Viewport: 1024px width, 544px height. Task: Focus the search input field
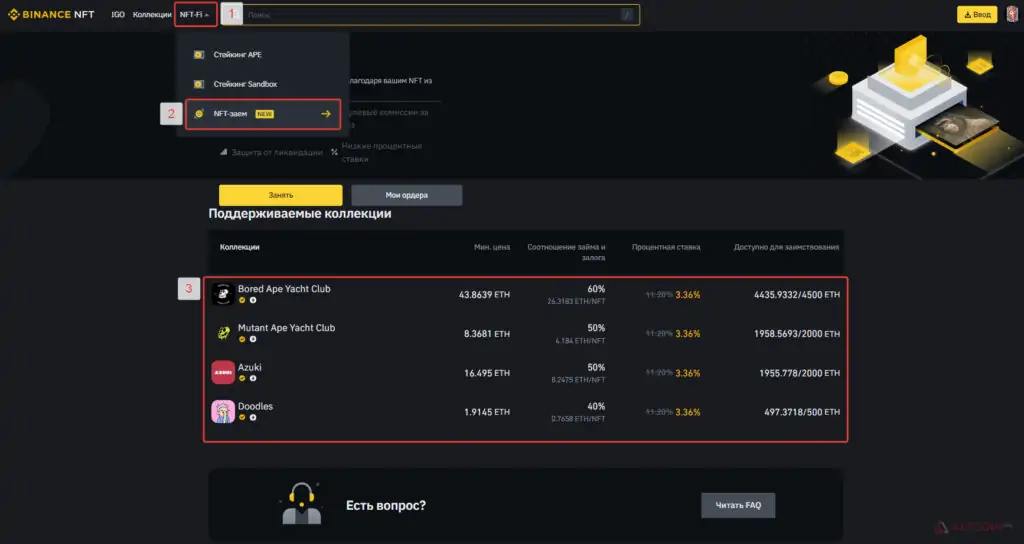point(431,14)
